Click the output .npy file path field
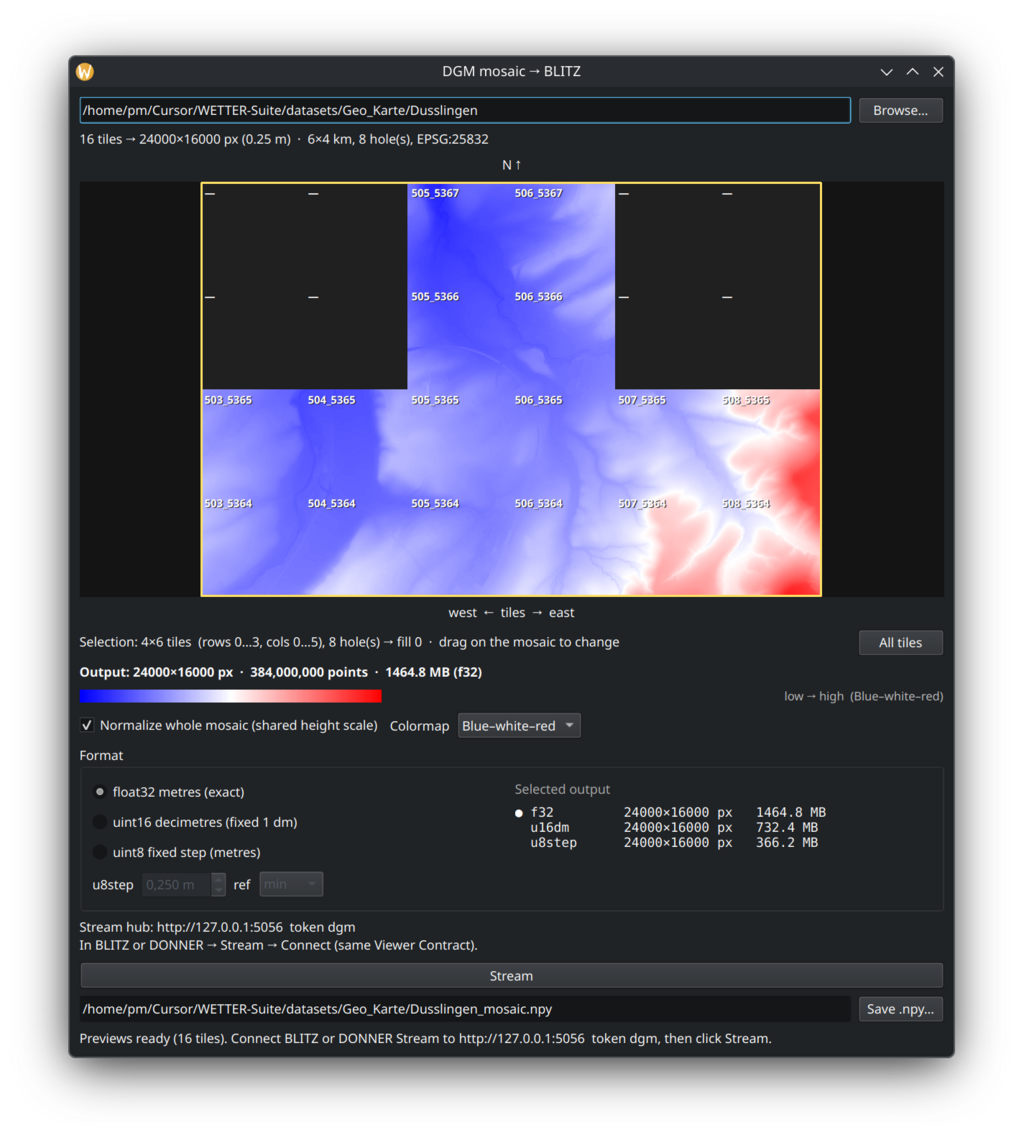This screenshot has height=1140, width=1024. tap(465, 1009)
